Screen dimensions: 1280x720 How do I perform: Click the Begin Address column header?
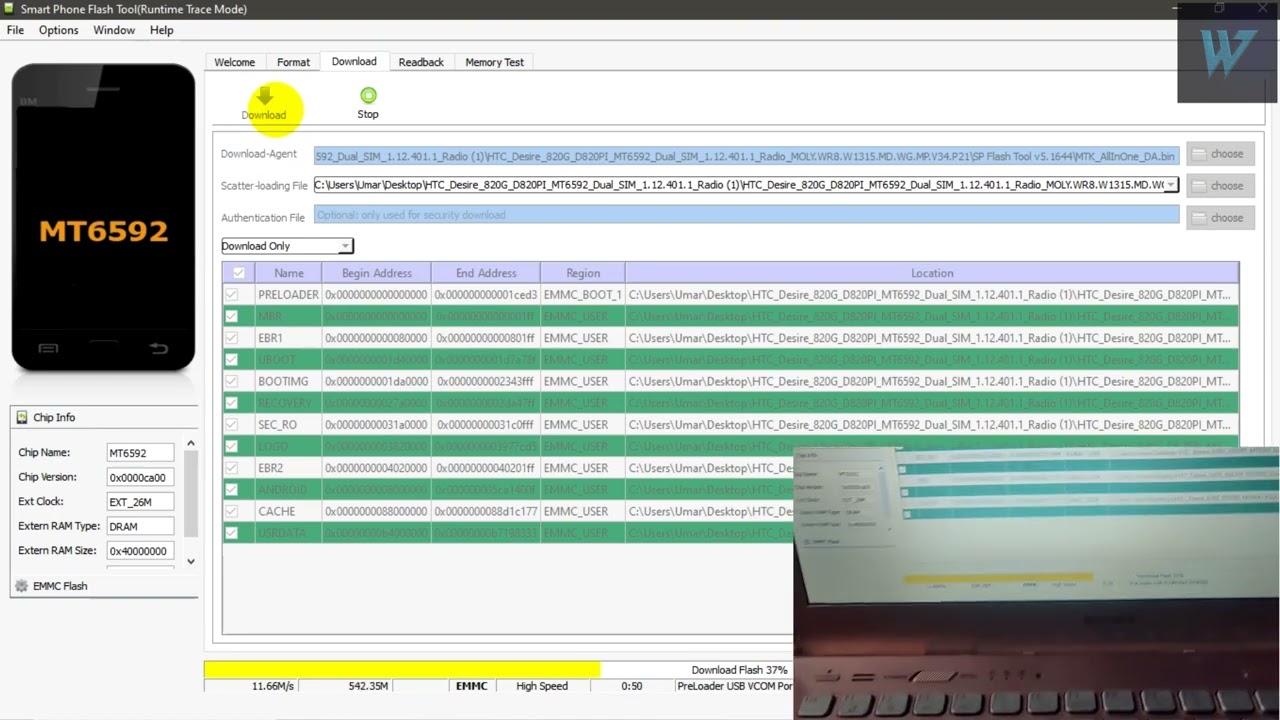(x=376, y=273)
